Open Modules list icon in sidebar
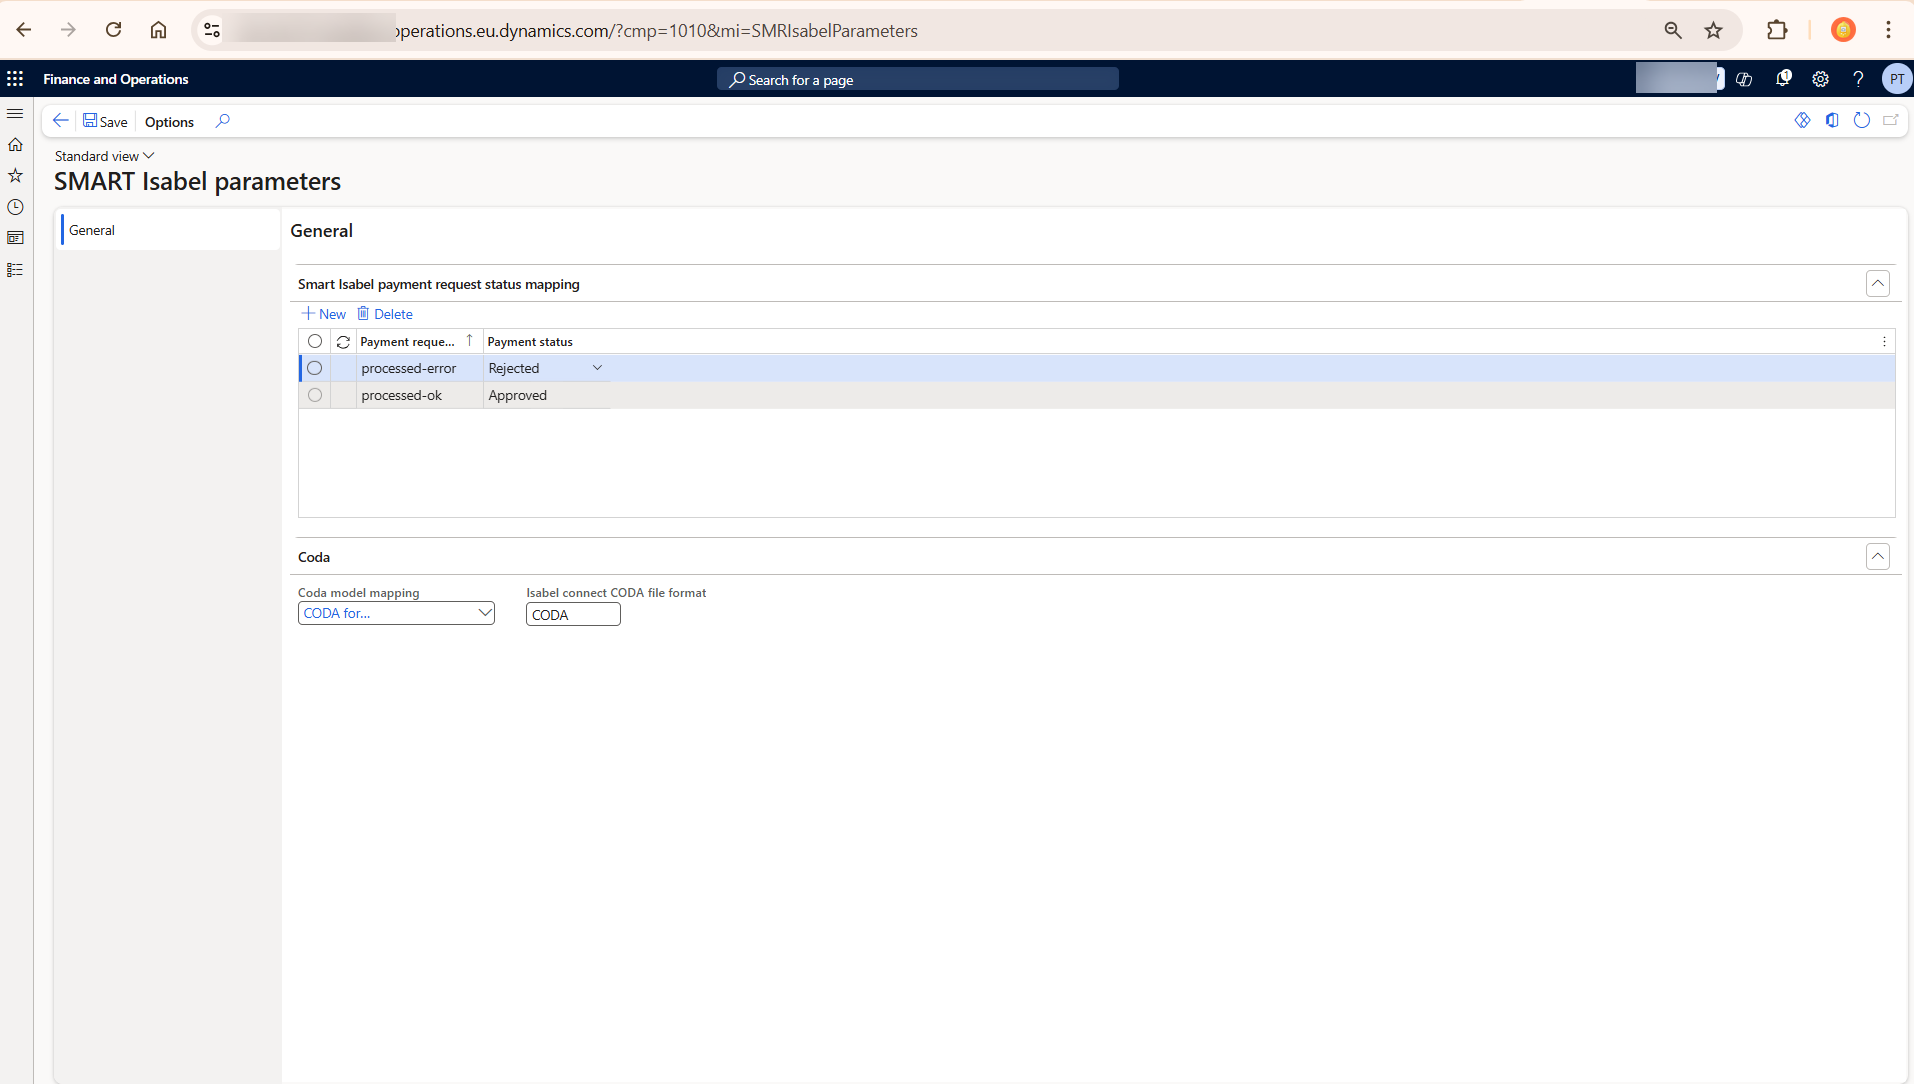1914x1084 pixels. (x=15, y=270)
